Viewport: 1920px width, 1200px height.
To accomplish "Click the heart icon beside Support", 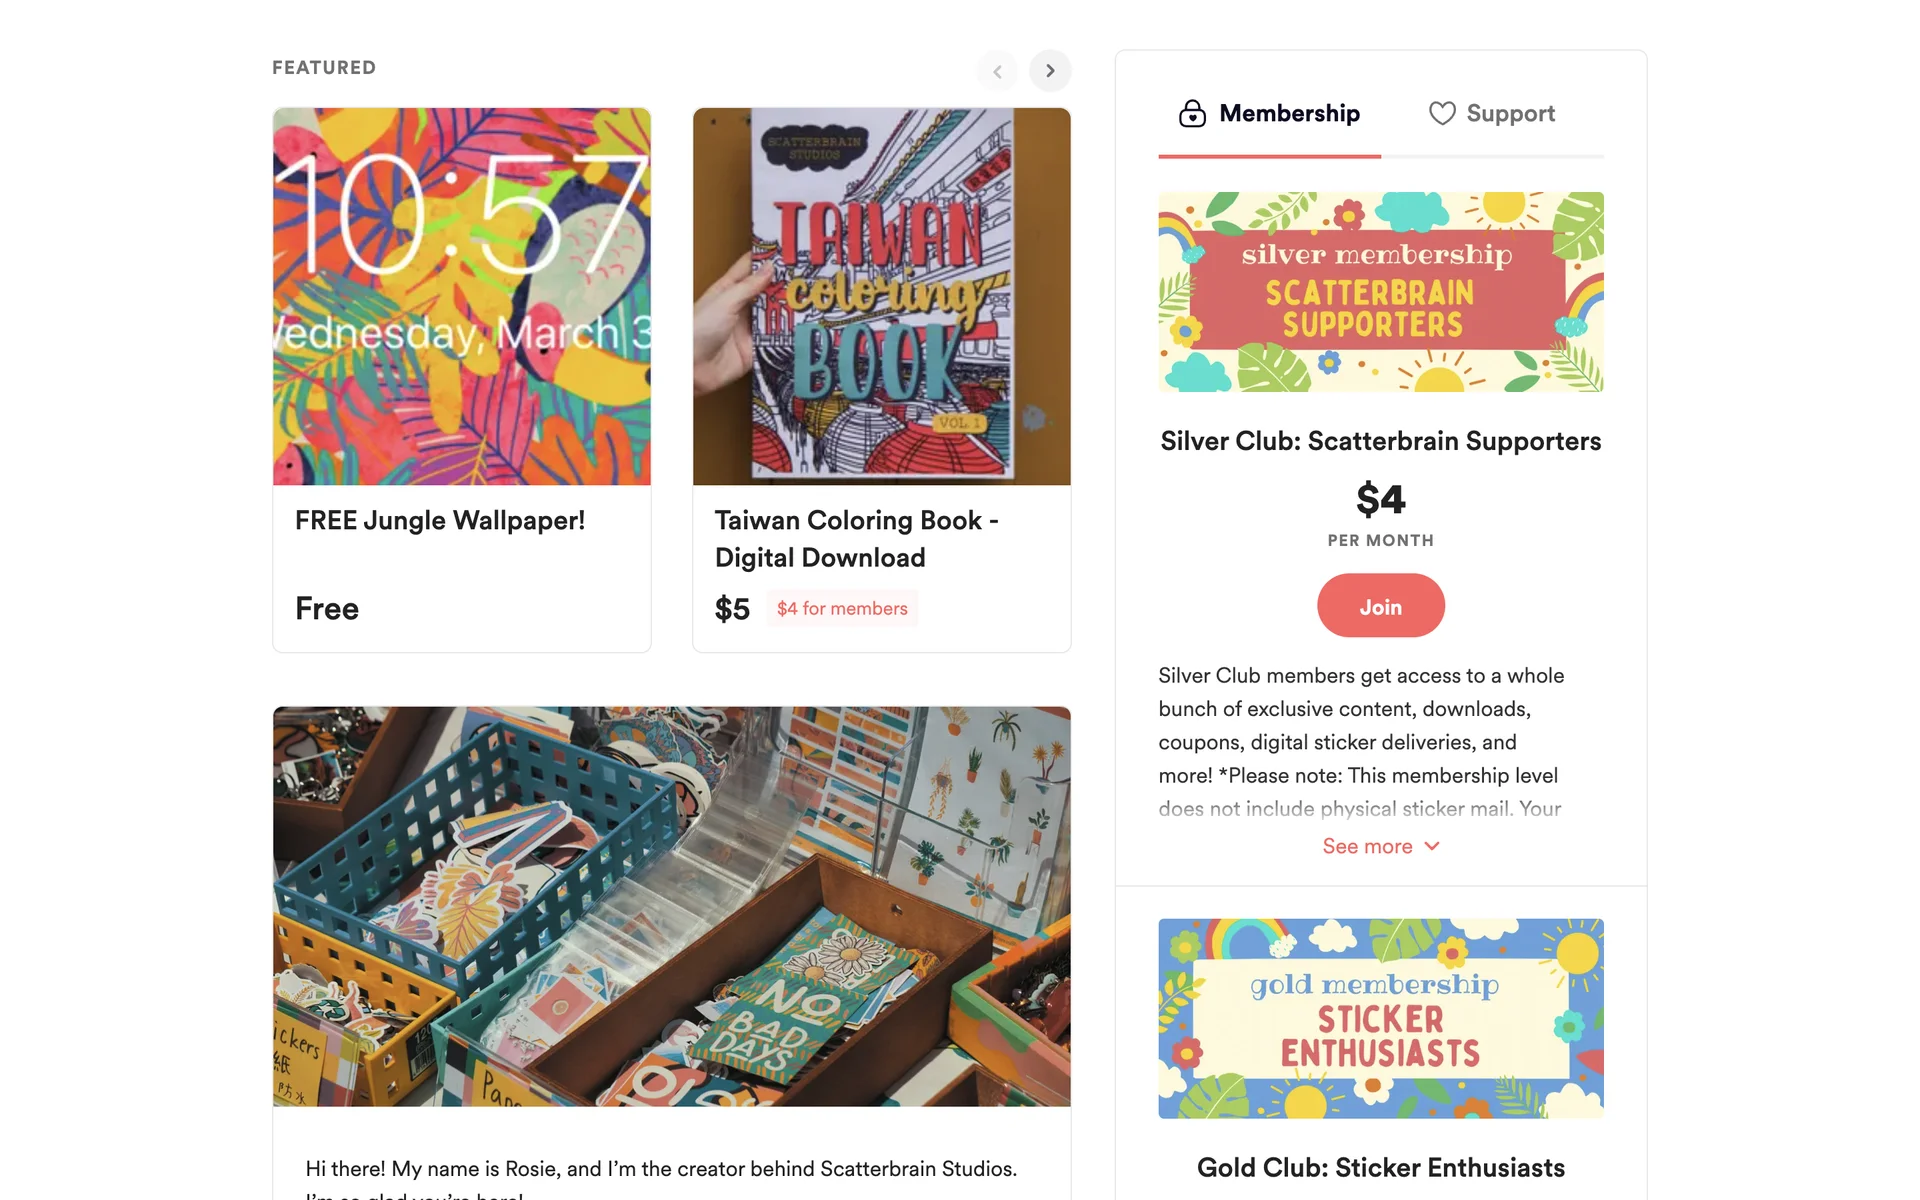I will 1441,114.
